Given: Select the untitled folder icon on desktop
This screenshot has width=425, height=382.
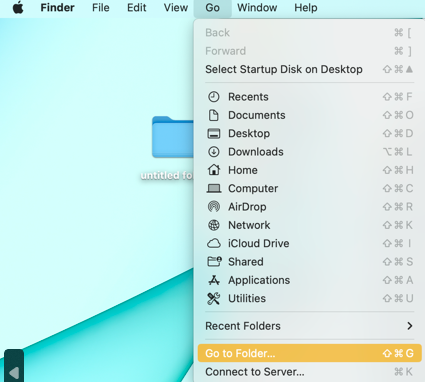Looking at the screenshot, I should point(173,137).
